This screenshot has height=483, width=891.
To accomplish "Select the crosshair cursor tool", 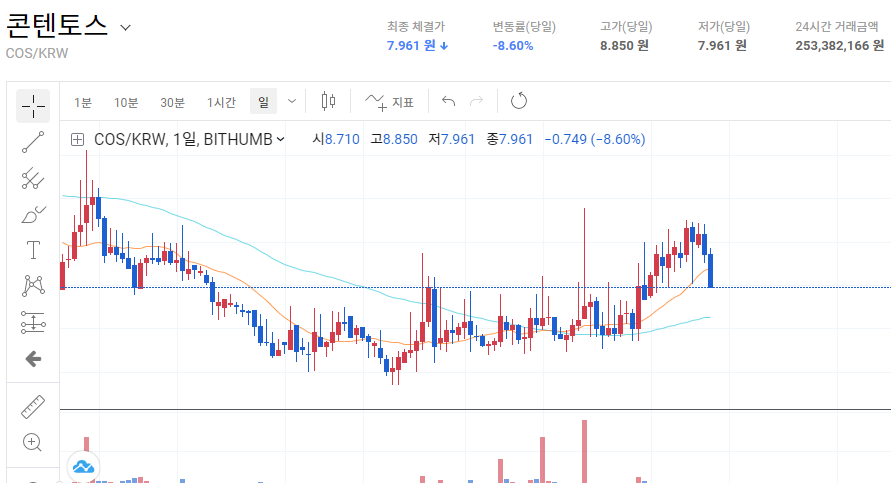I will click(x=33, y=106).
